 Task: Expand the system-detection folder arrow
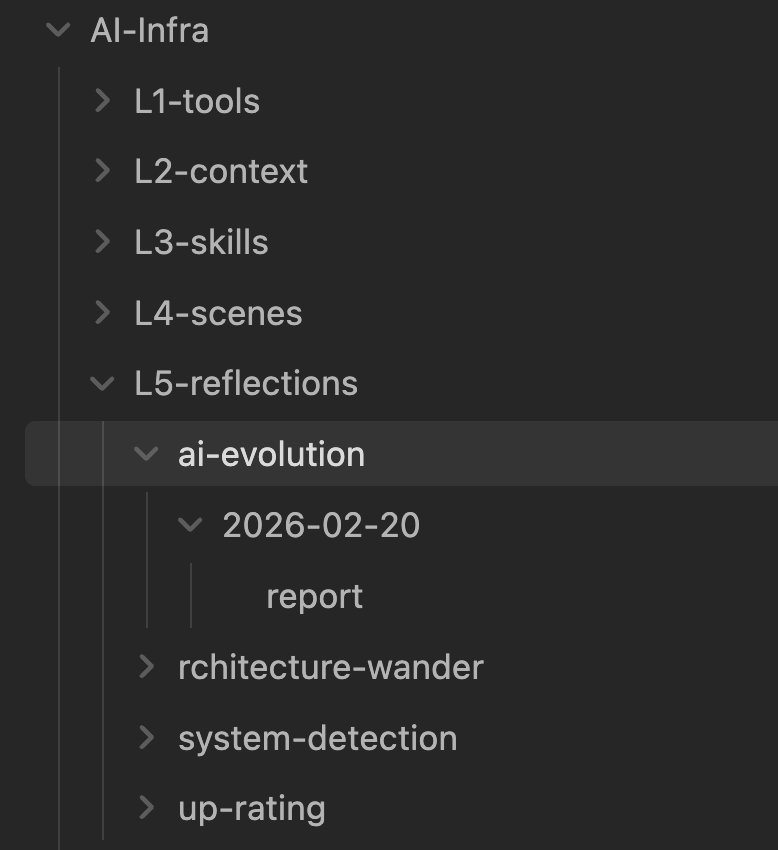[146, 738]
